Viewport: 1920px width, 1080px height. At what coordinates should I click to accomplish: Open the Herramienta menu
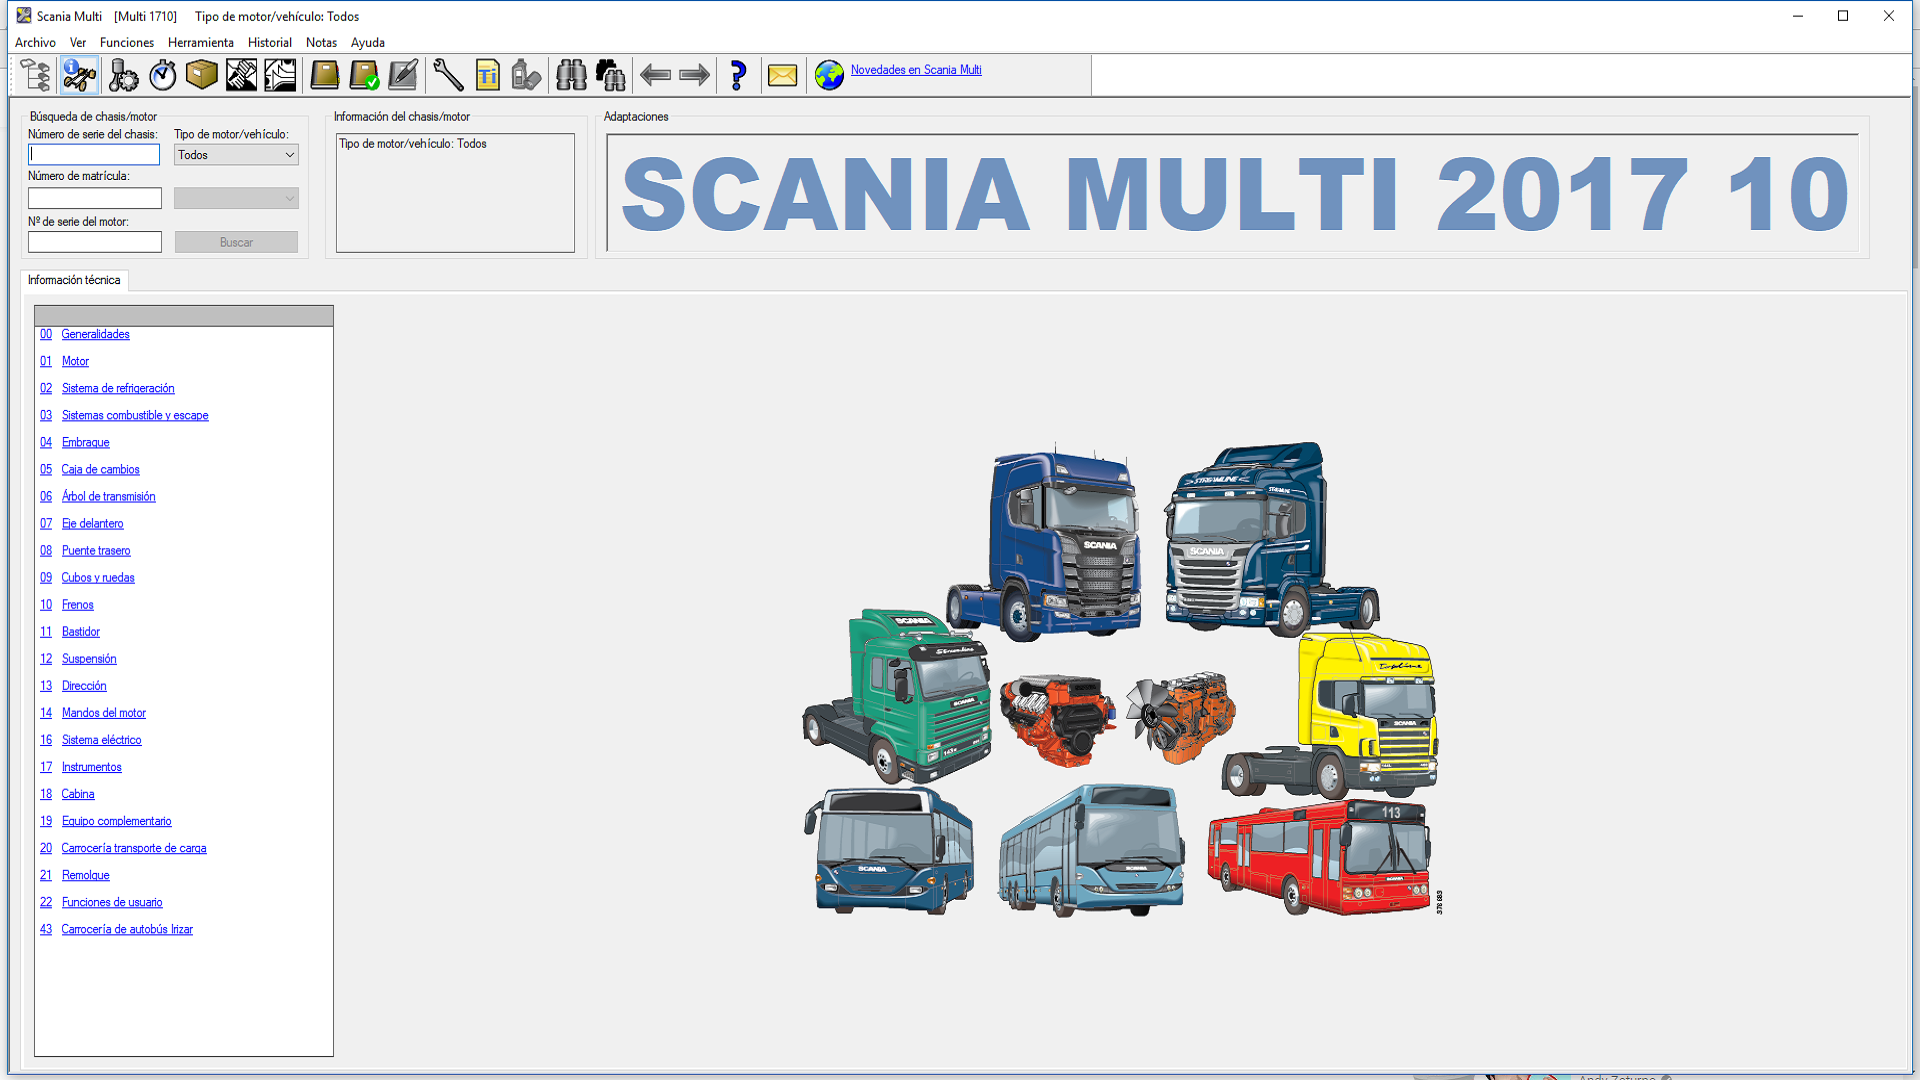[200, 42]
